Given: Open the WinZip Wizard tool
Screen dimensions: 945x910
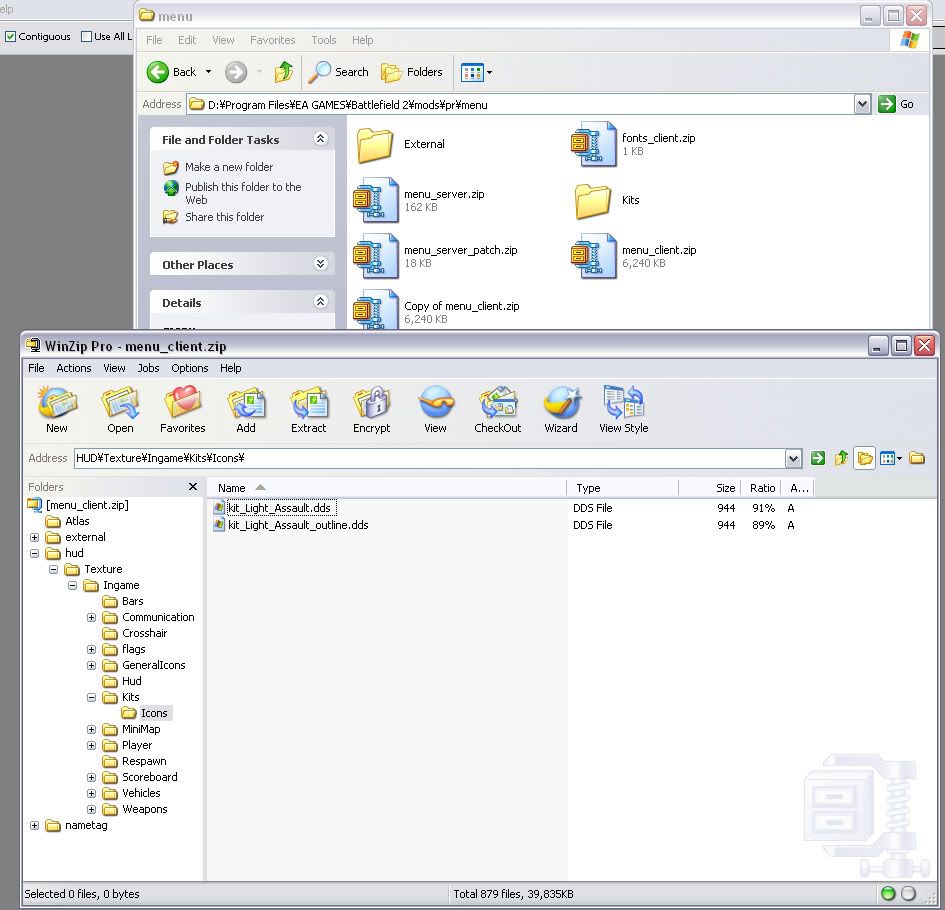Looking at the screenshot, I should (560, 404).
